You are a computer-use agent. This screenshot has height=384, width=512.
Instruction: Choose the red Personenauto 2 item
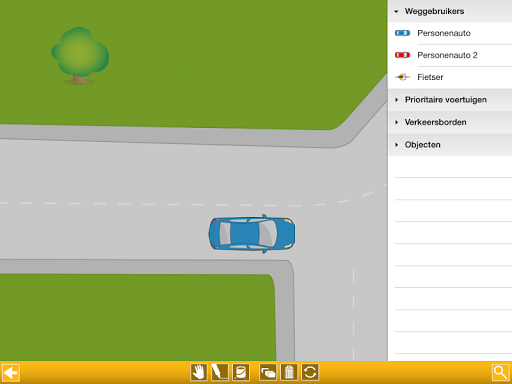click(x=450, y=55)
